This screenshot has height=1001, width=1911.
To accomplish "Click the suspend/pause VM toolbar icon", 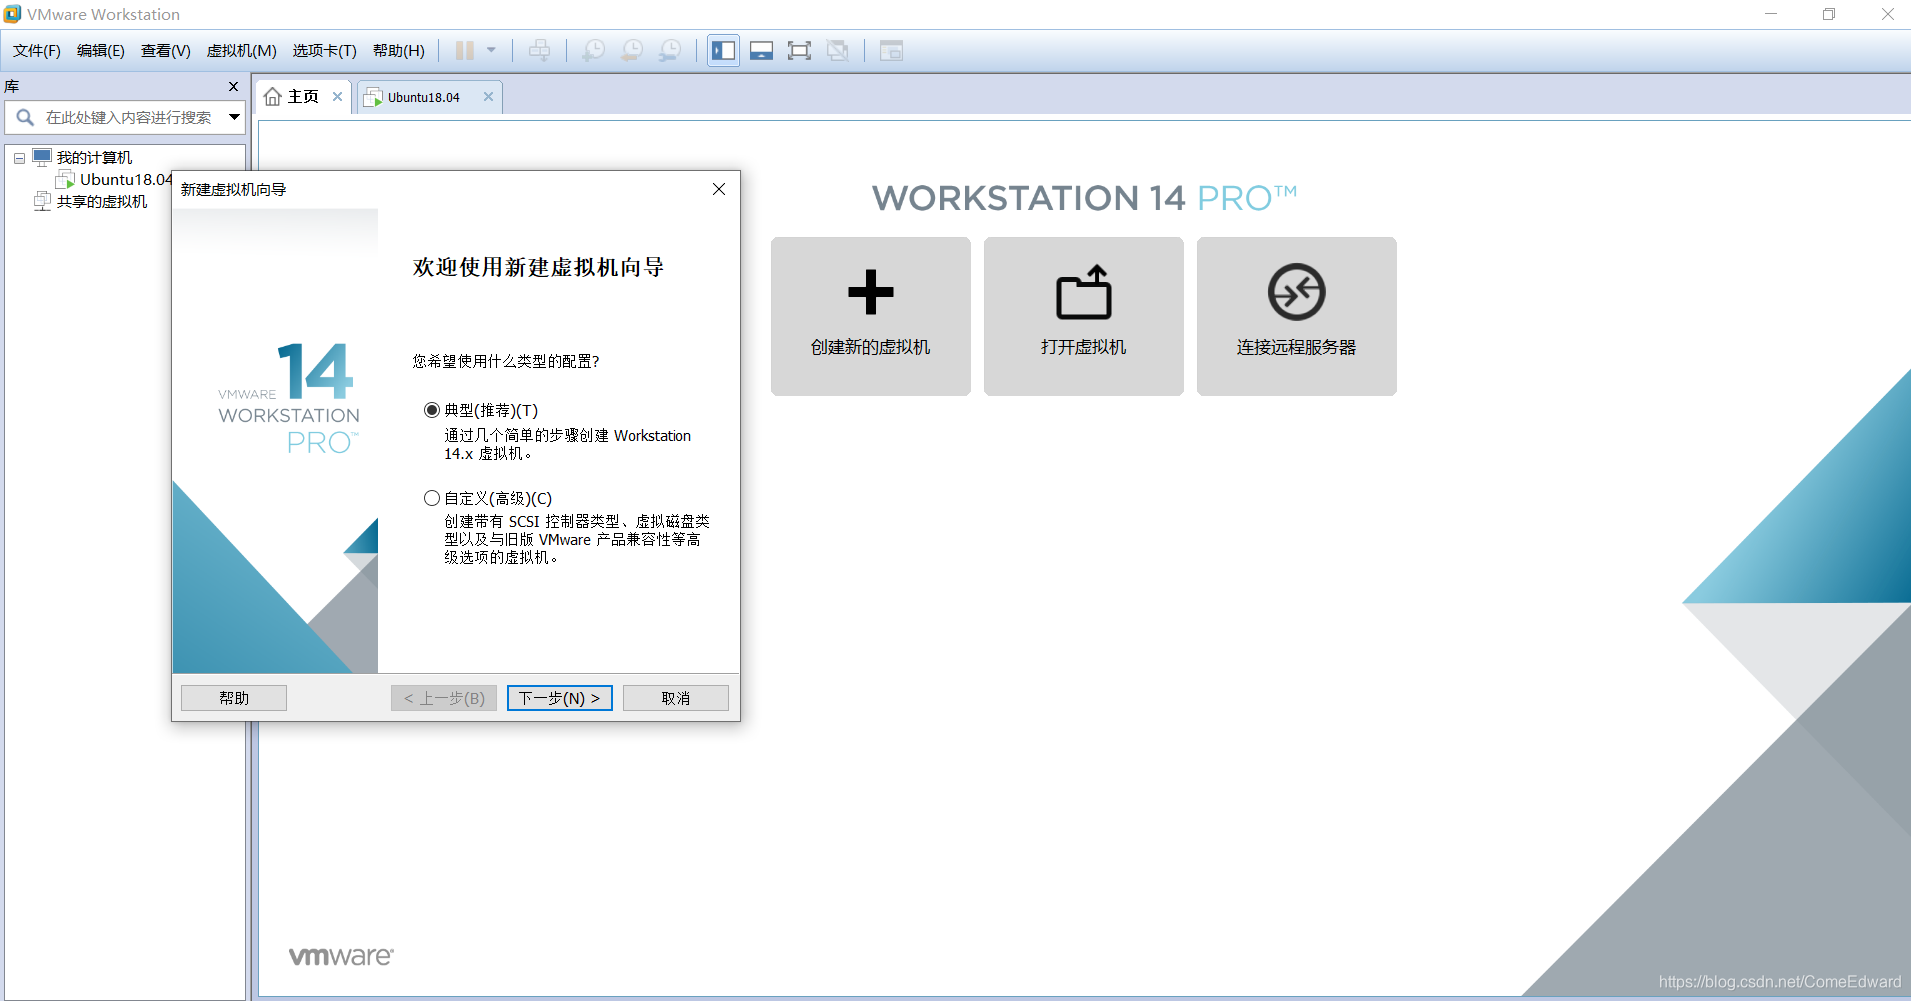I will point(465,50).
